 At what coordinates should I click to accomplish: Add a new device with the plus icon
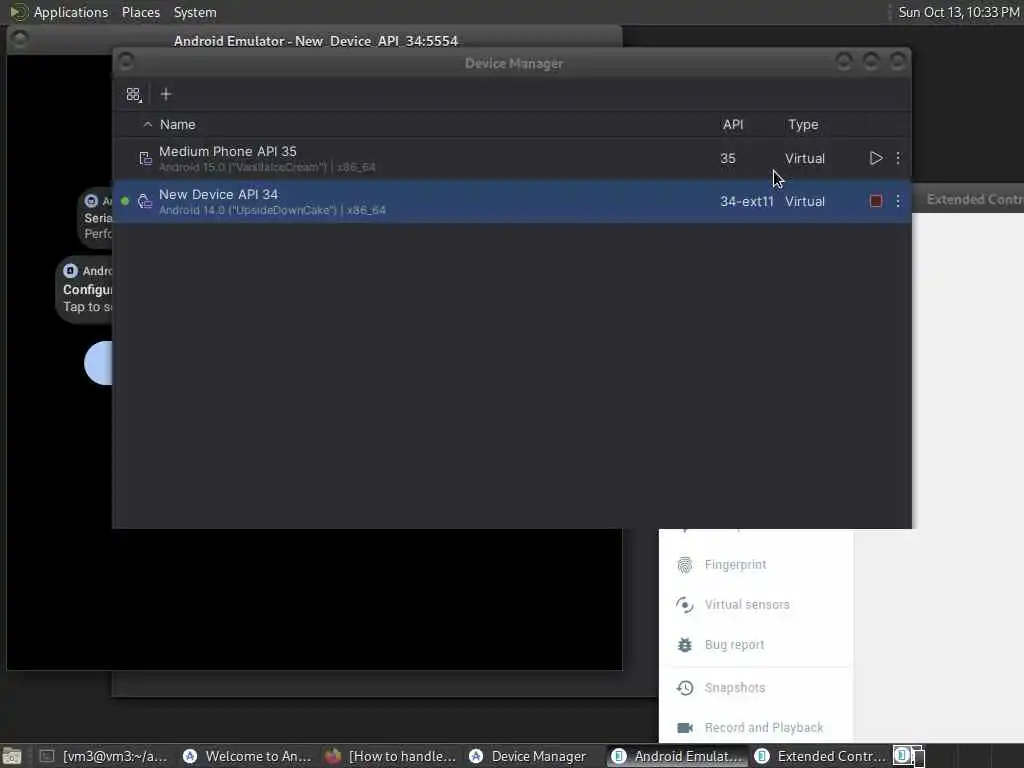[x=166, y=95]
